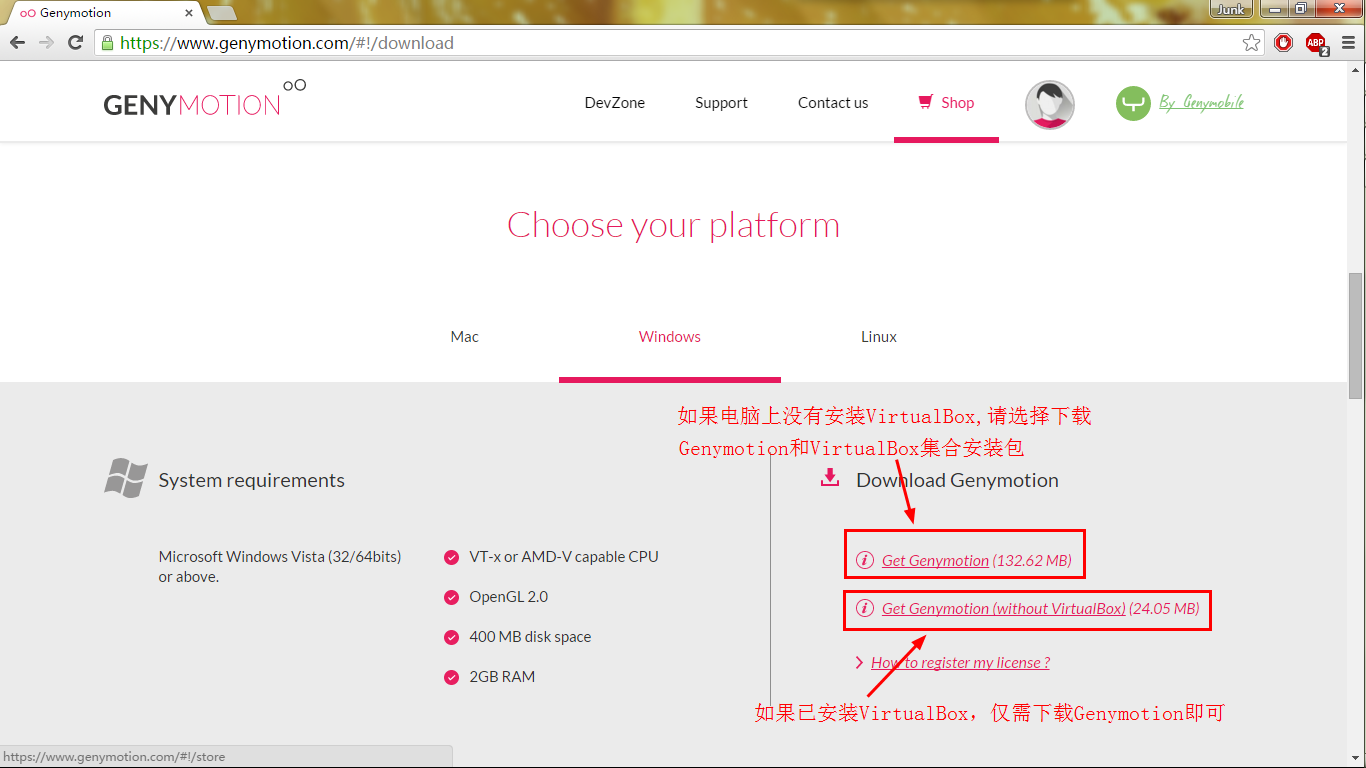
Task: Click the page vertical scrollbar thumb
Action: point(1356,336)
